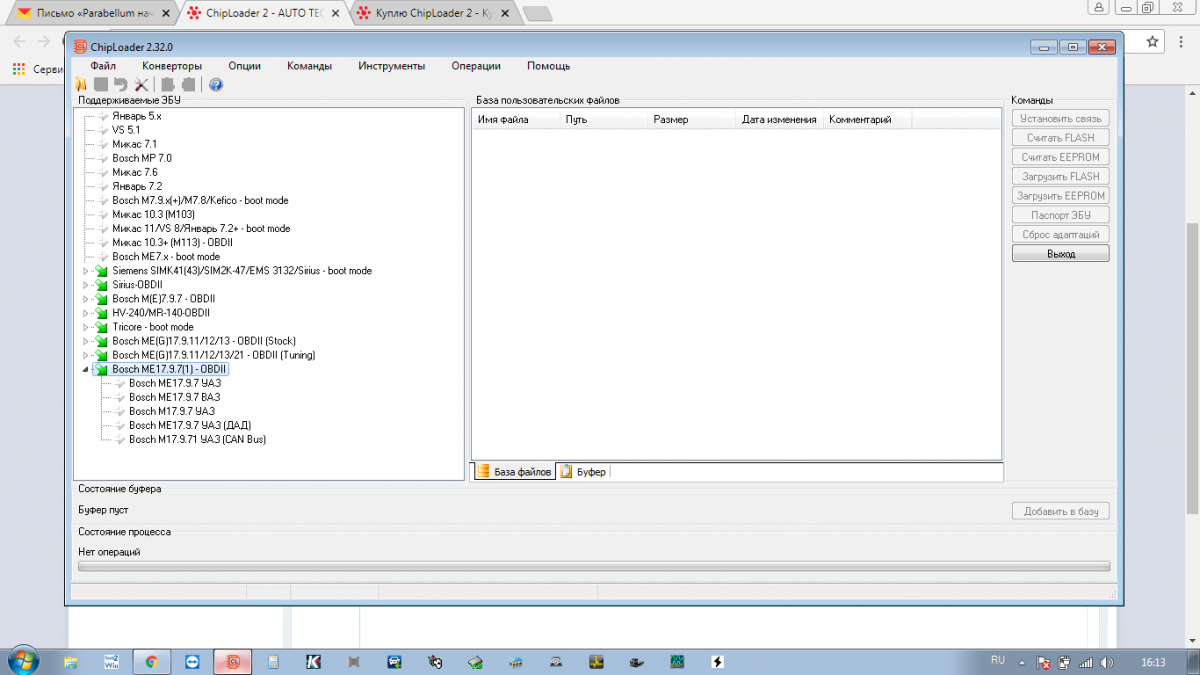The image size is (1200, 675).
Task: Select Bosch MP 7.0 in the tree
Action: pyautogui.click(x=142, y=158)
